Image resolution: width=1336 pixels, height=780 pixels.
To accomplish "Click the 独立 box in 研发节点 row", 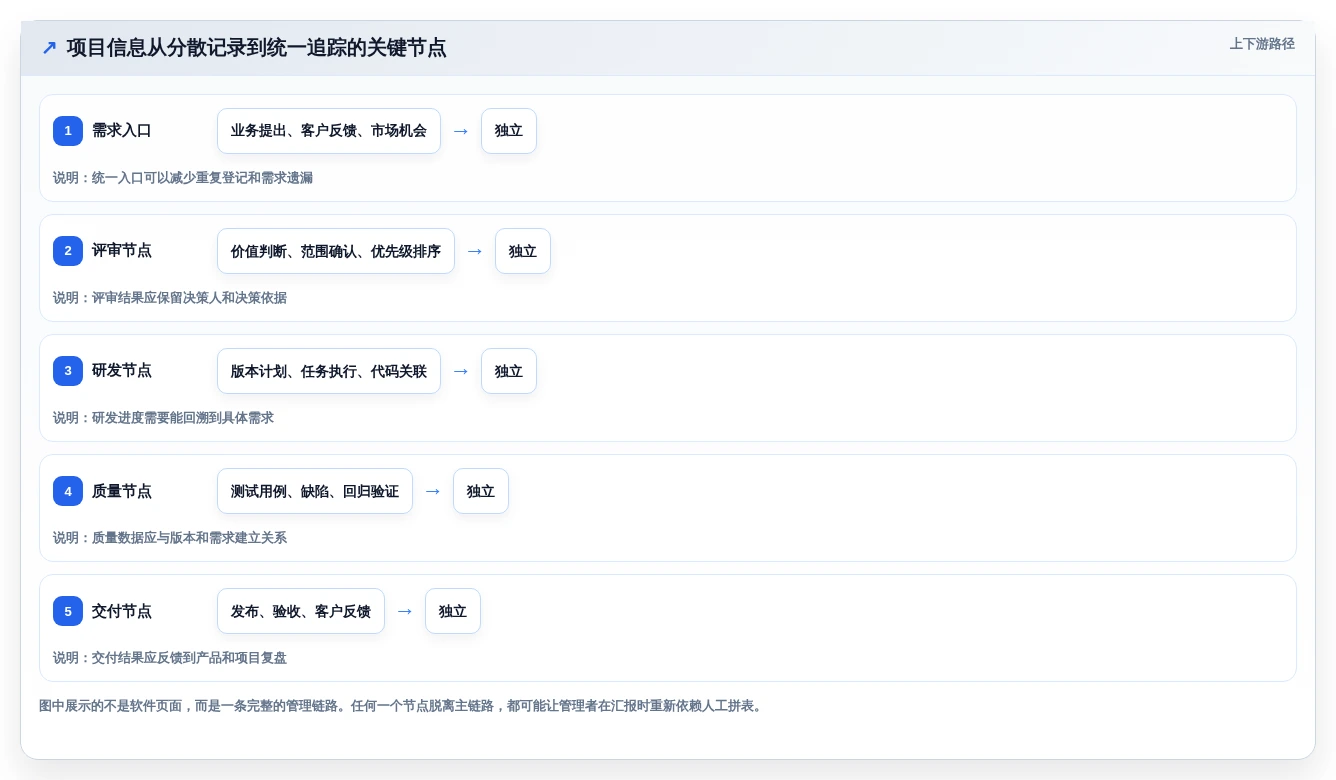I will (x=509, y=371).
